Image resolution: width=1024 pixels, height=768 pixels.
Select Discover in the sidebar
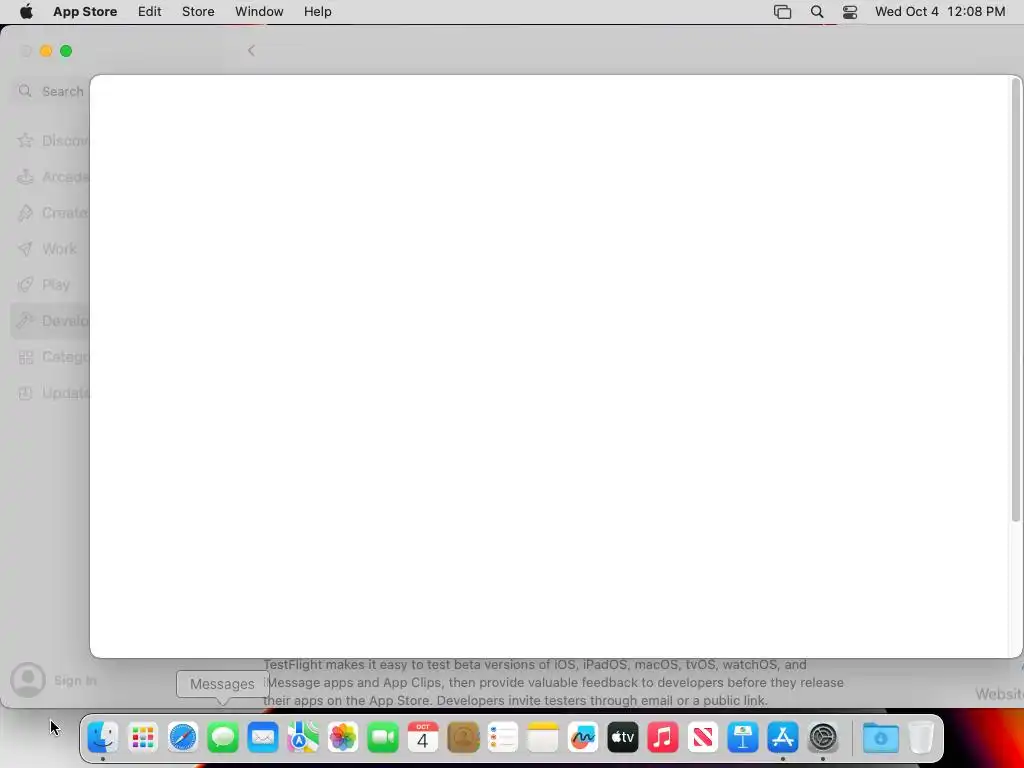(51, 140)
